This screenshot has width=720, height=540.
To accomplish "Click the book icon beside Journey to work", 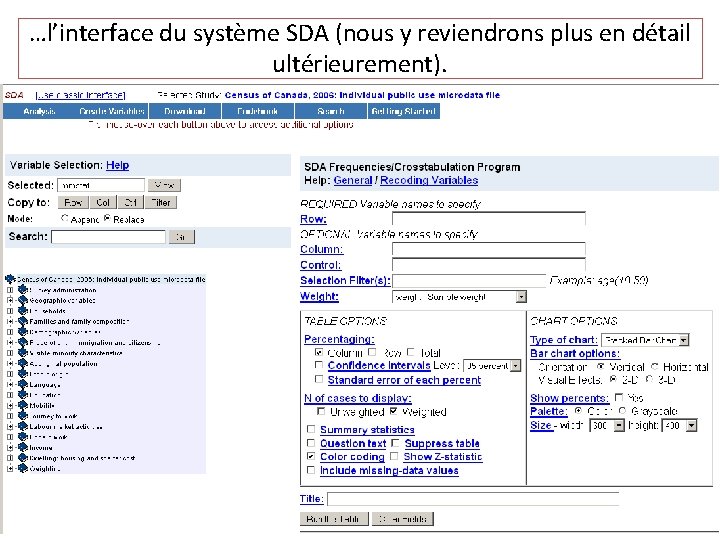I will pos(22,416).
